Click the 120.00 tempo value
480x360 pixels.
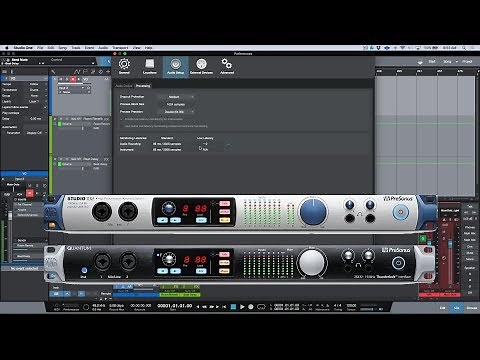(x=351, y=305)
